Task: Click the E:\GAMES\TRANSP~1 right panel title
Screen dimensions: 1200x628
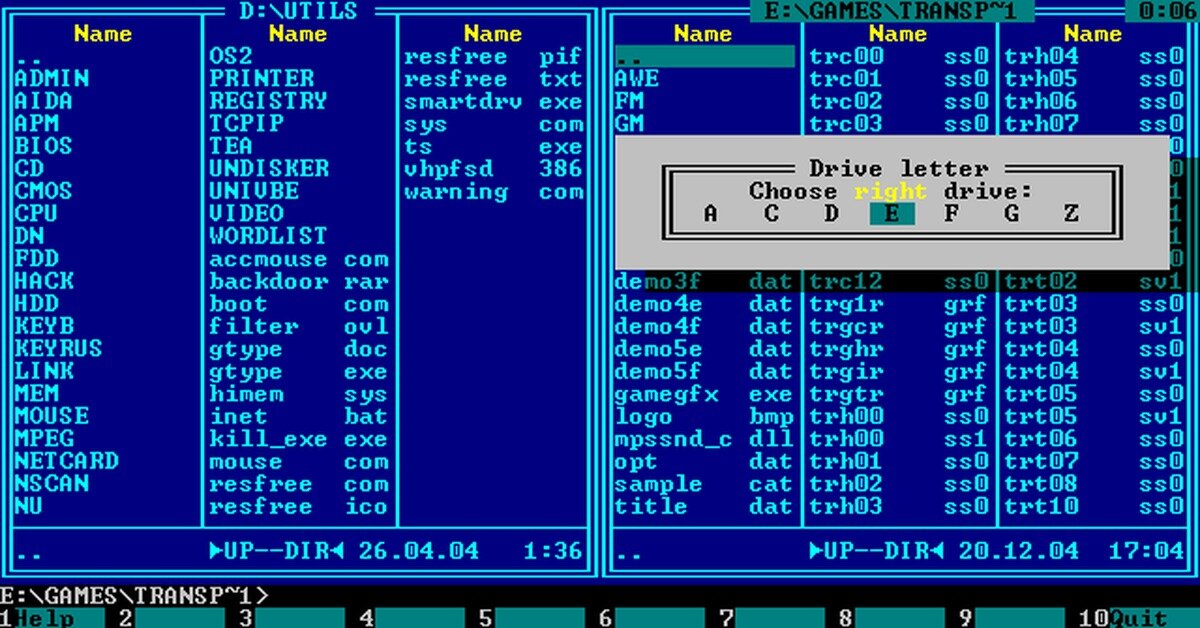Action: (892, 11)
